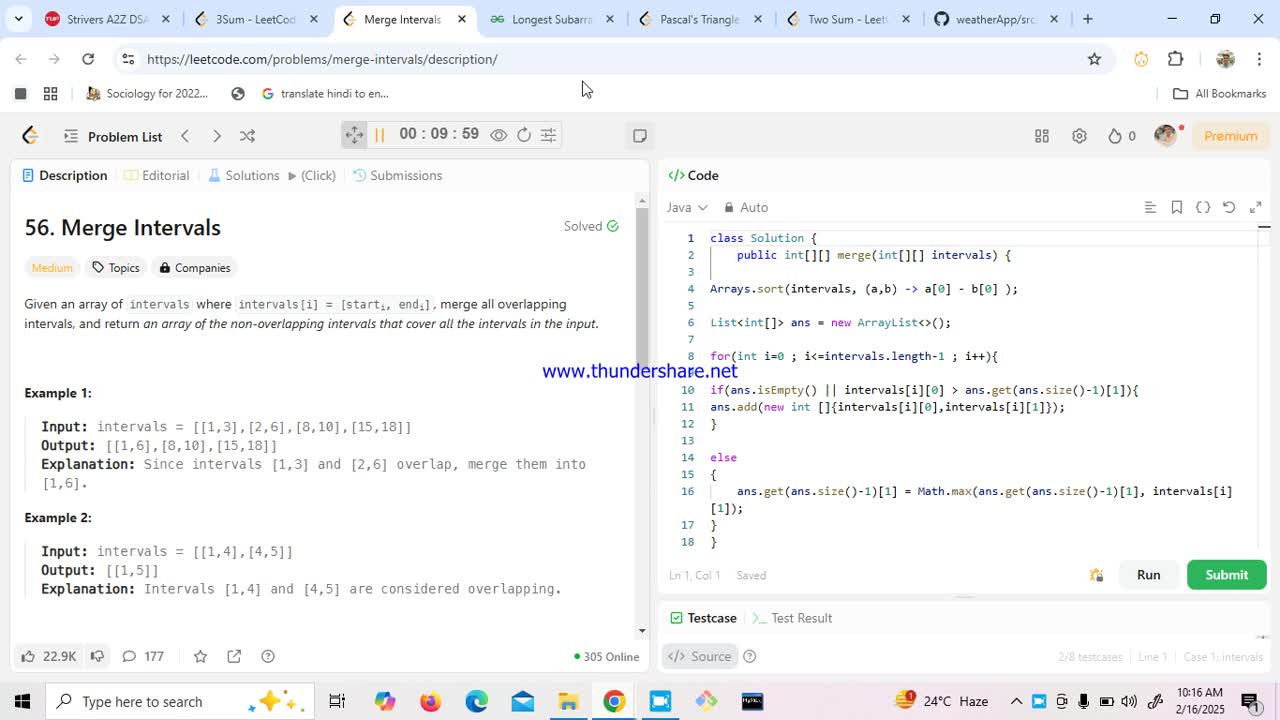1280x720 pixels.
Task: Go to previous problem arrow
Action: 185,136
